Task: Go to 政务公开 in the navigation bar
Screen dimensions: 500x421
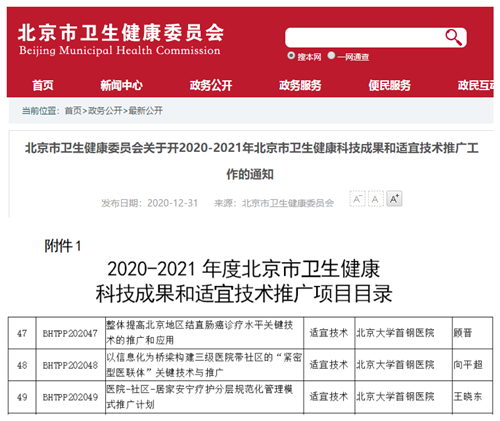Action: (x=211, y=85)
